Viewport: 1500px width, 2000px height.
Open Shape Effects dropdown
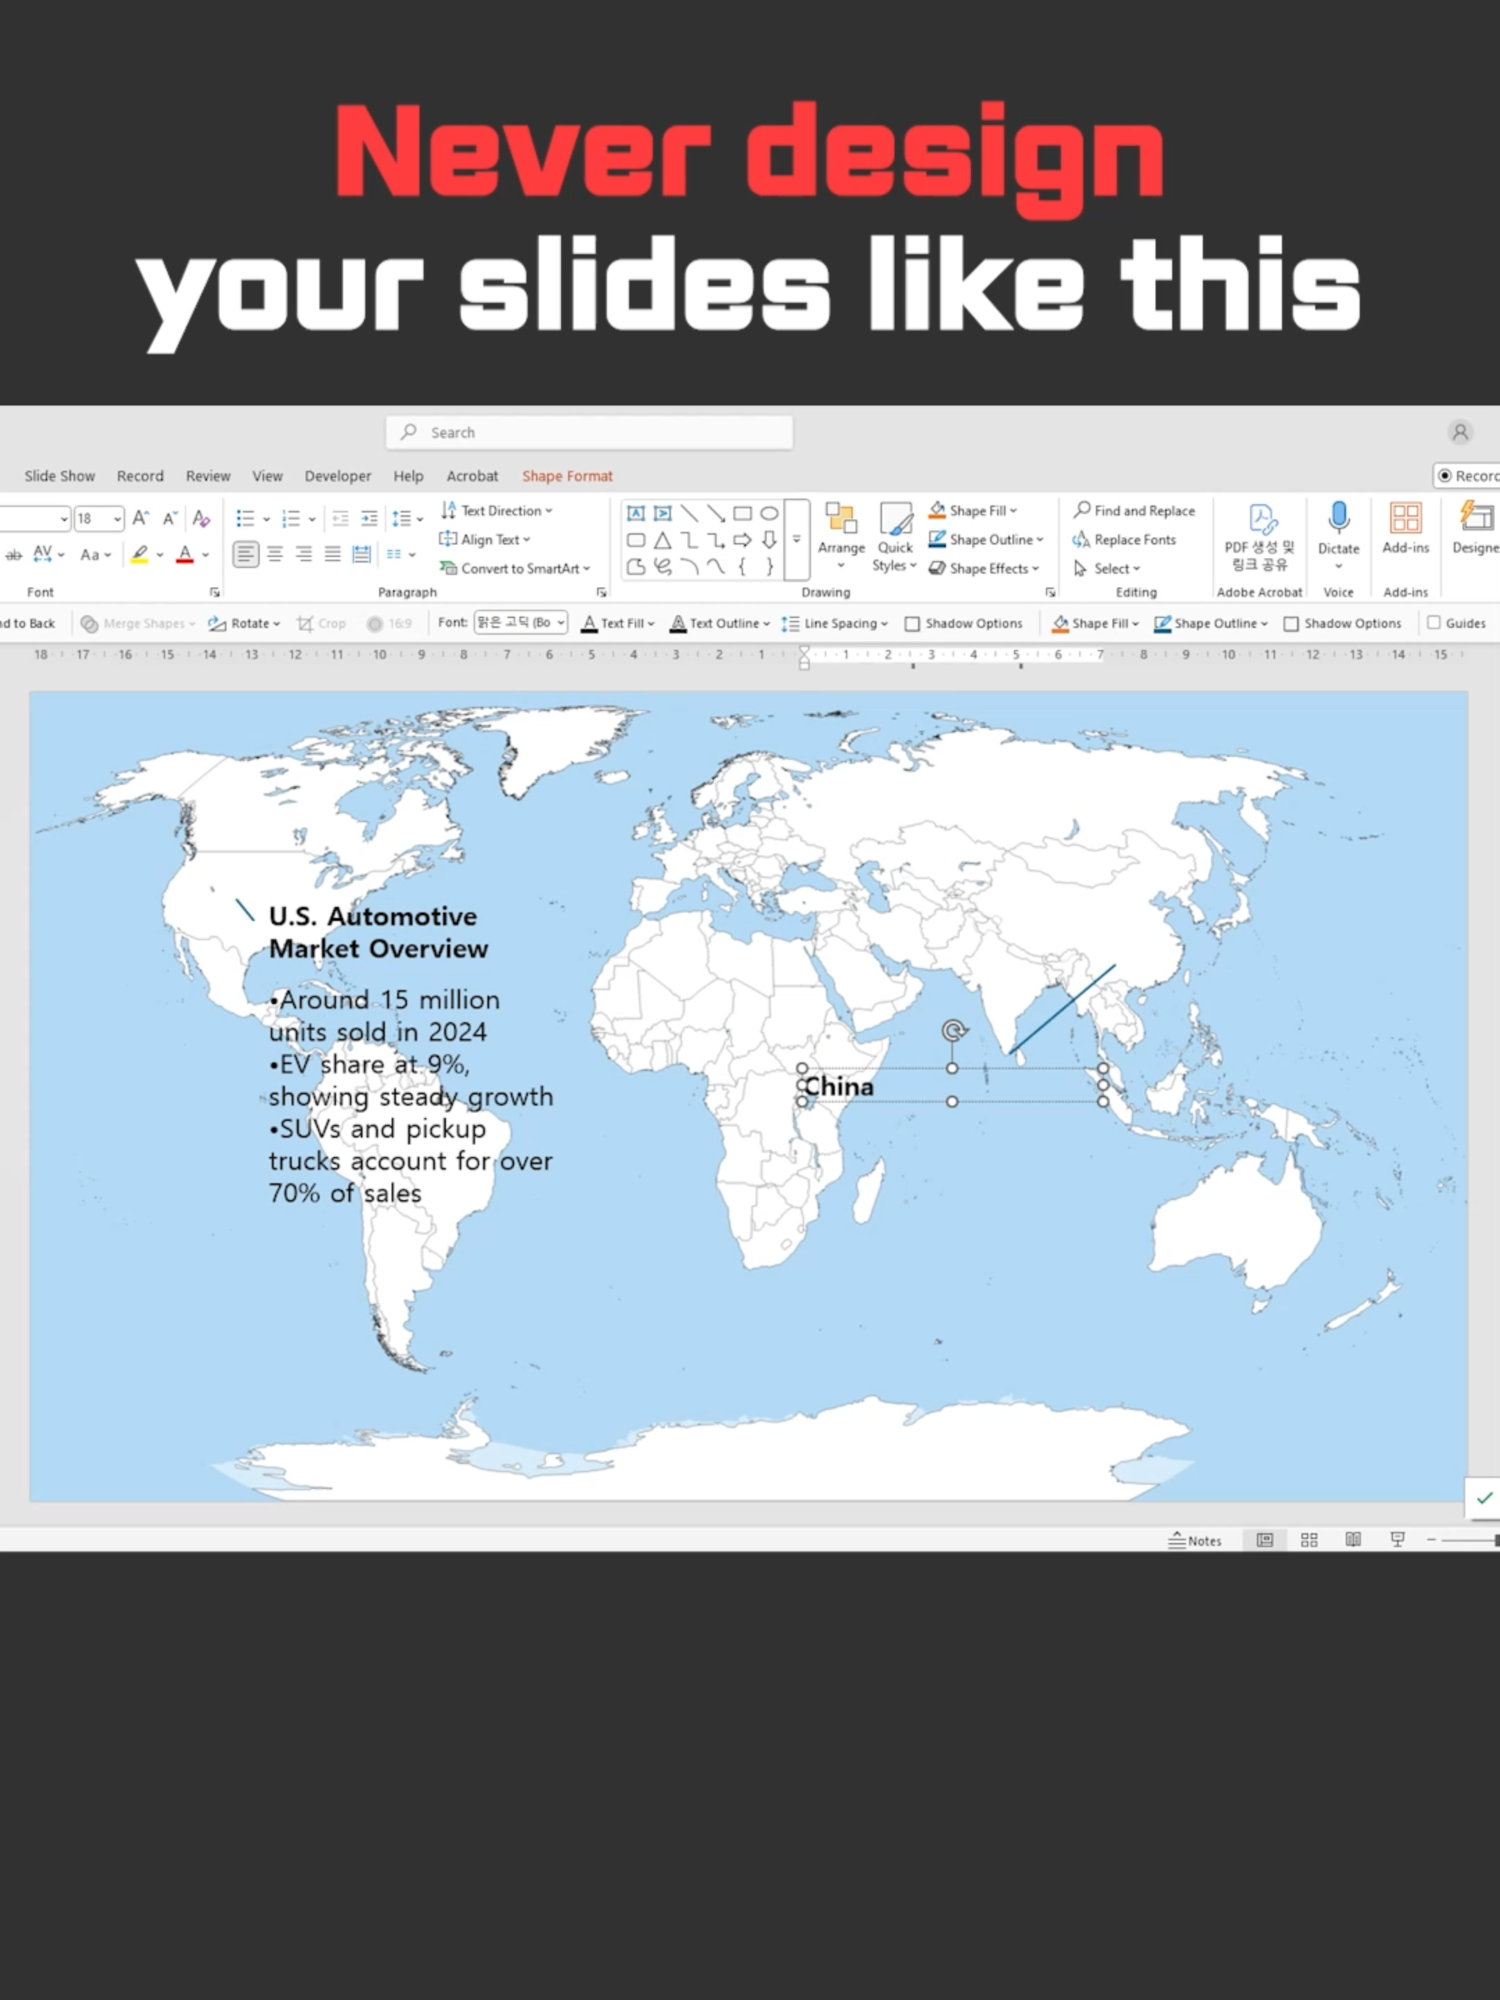[984, 568]
